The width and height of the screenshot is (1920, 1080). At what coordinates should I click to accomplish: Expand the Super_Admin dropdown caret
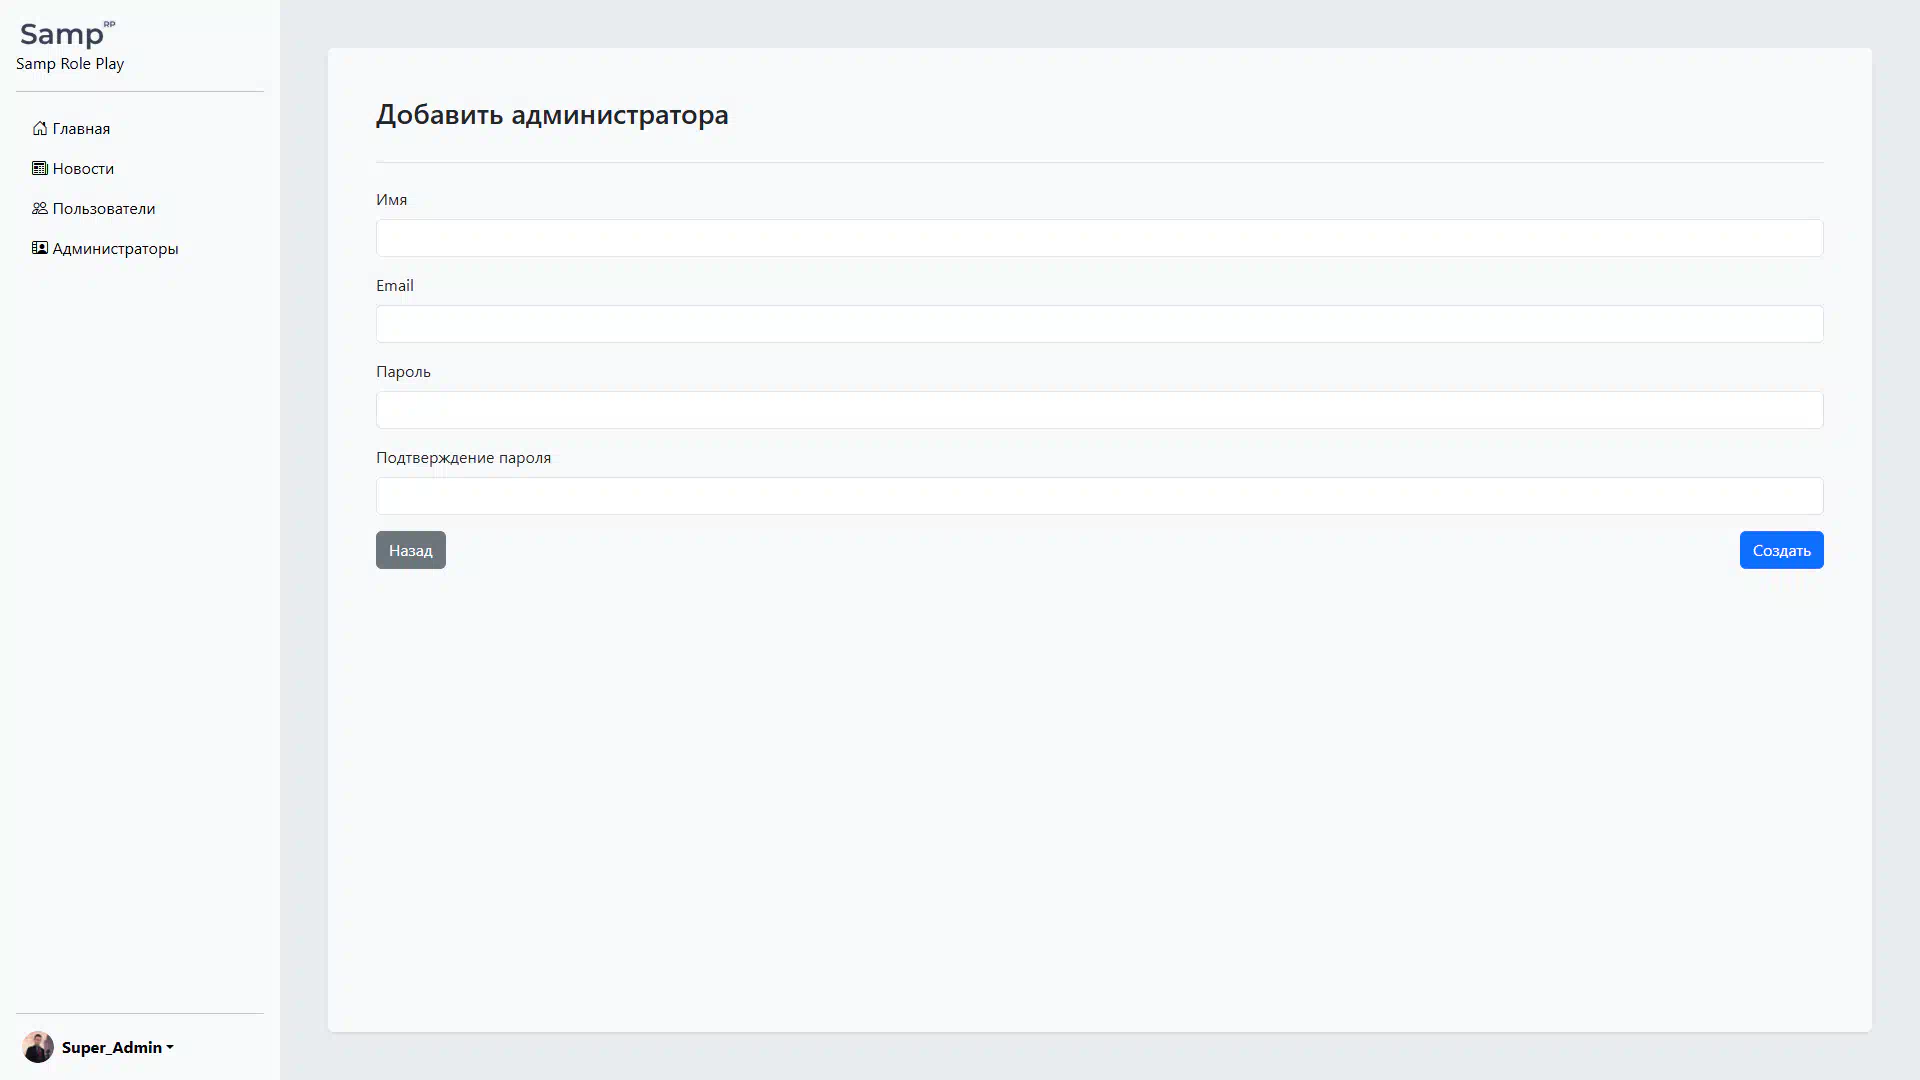[170, 1048]
